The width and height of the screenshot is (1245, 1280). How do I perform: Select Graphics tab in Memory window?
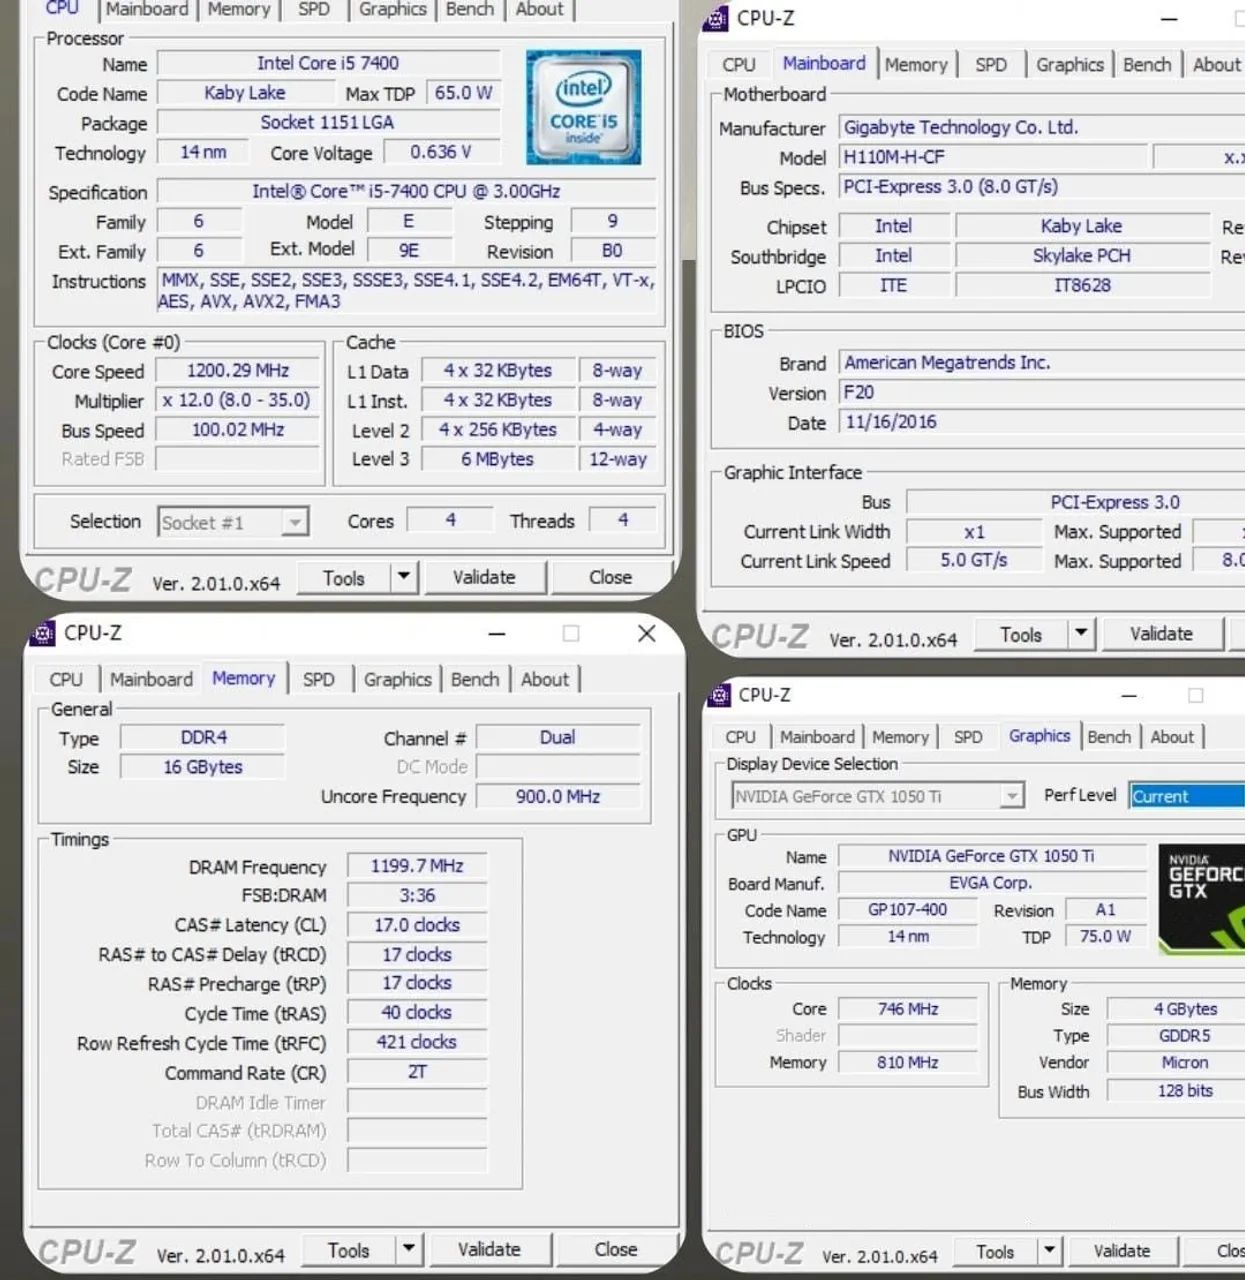397,679
